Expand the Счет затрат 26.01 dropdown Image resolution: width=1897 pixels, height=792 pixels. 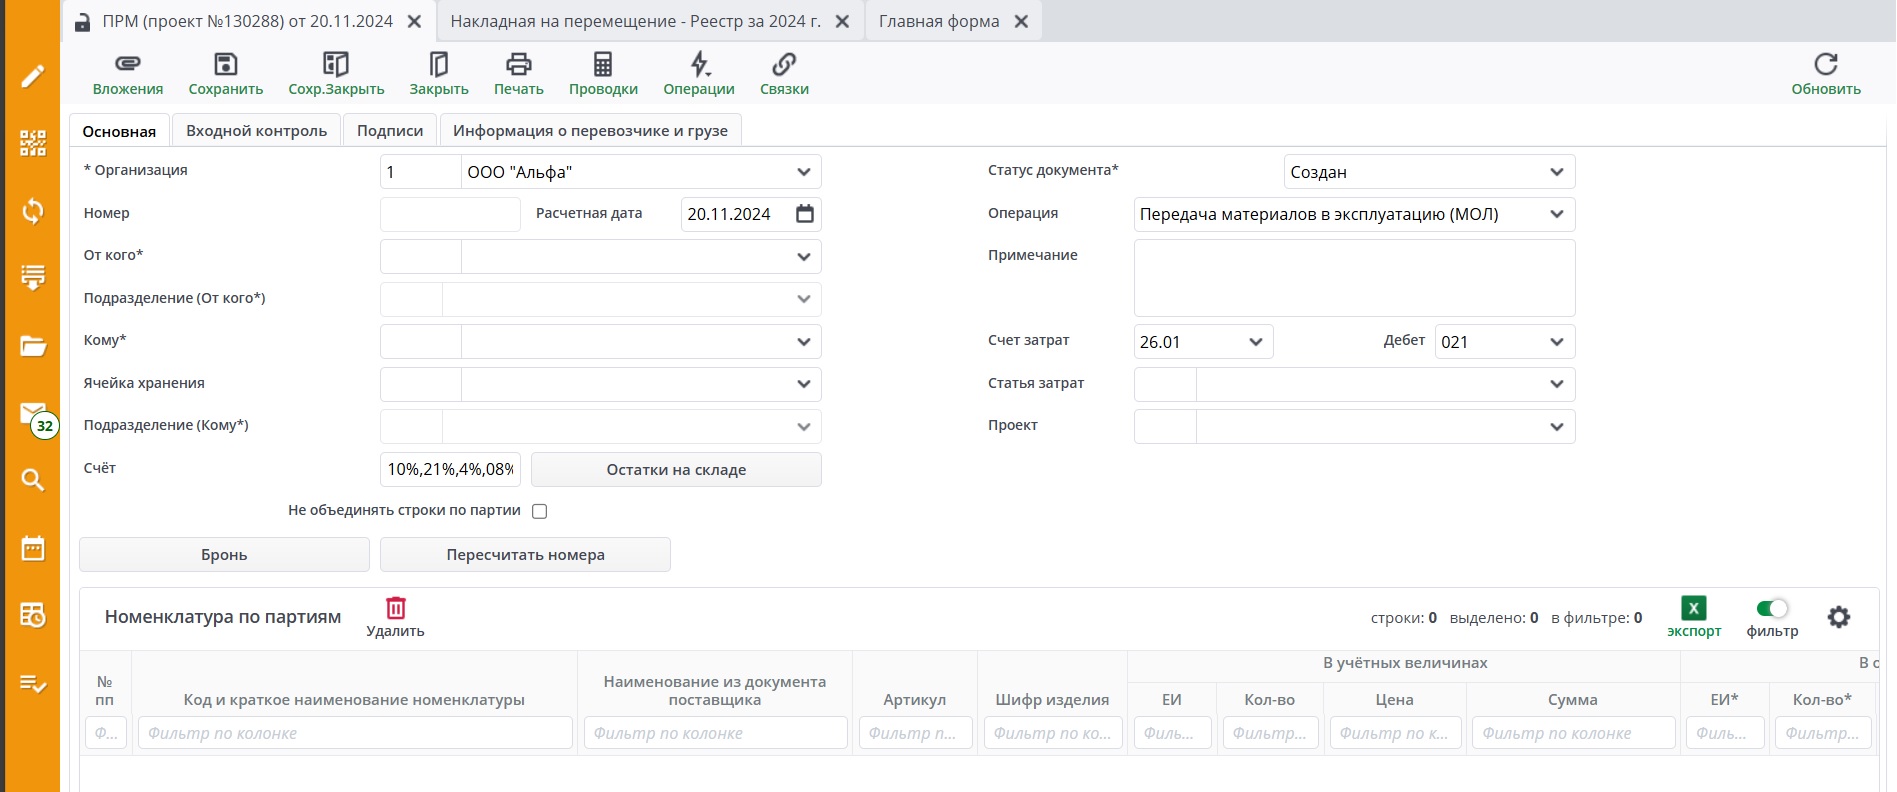1256,342
